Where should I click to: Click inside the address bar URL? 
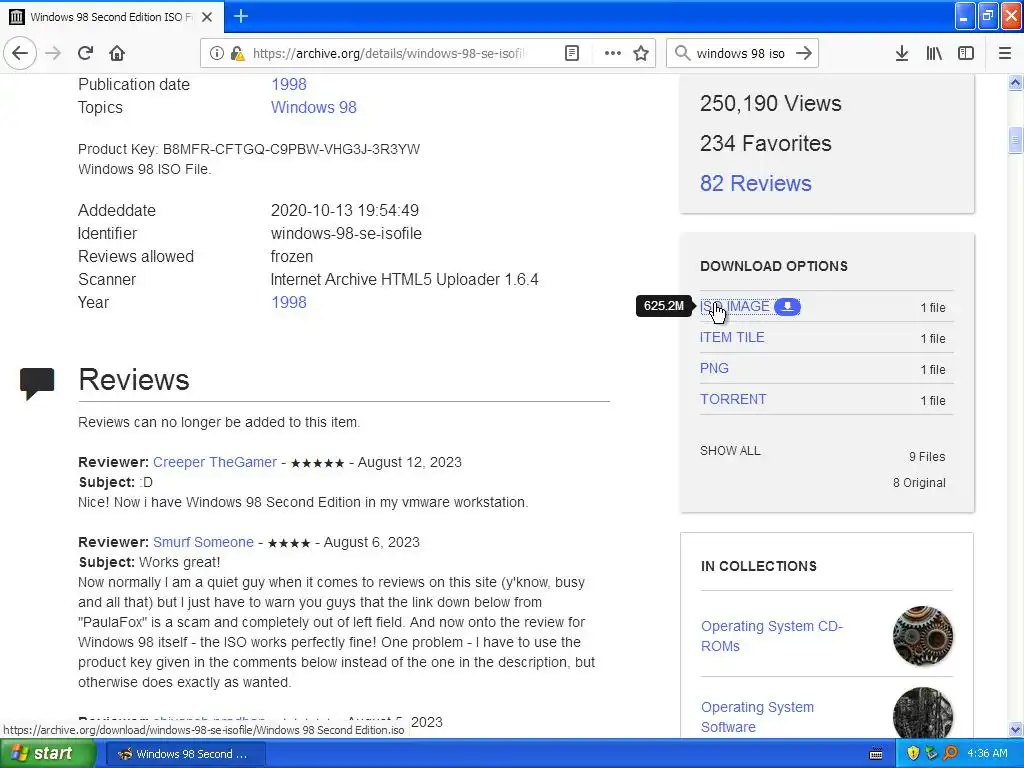(x=389, y=53)
